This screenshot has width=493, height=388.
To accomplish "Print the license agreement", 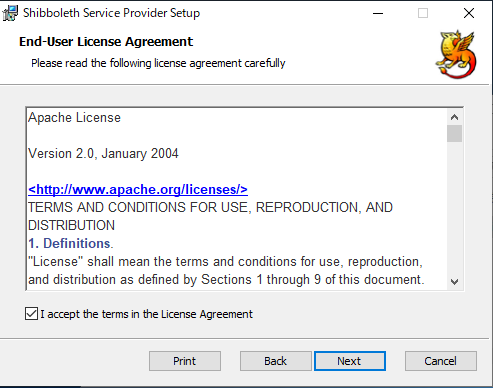I will pyautogui.click(x=185, y=361).
